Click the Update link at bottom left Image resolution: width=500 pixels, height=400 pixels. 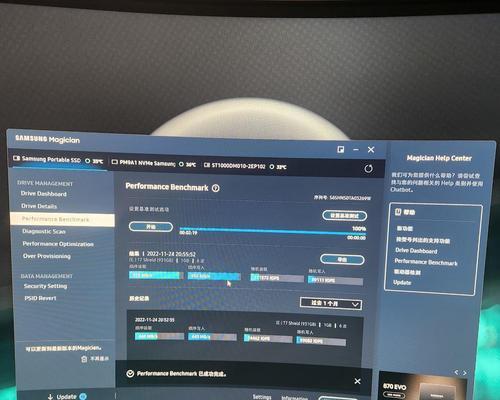[x=66, y=397]
